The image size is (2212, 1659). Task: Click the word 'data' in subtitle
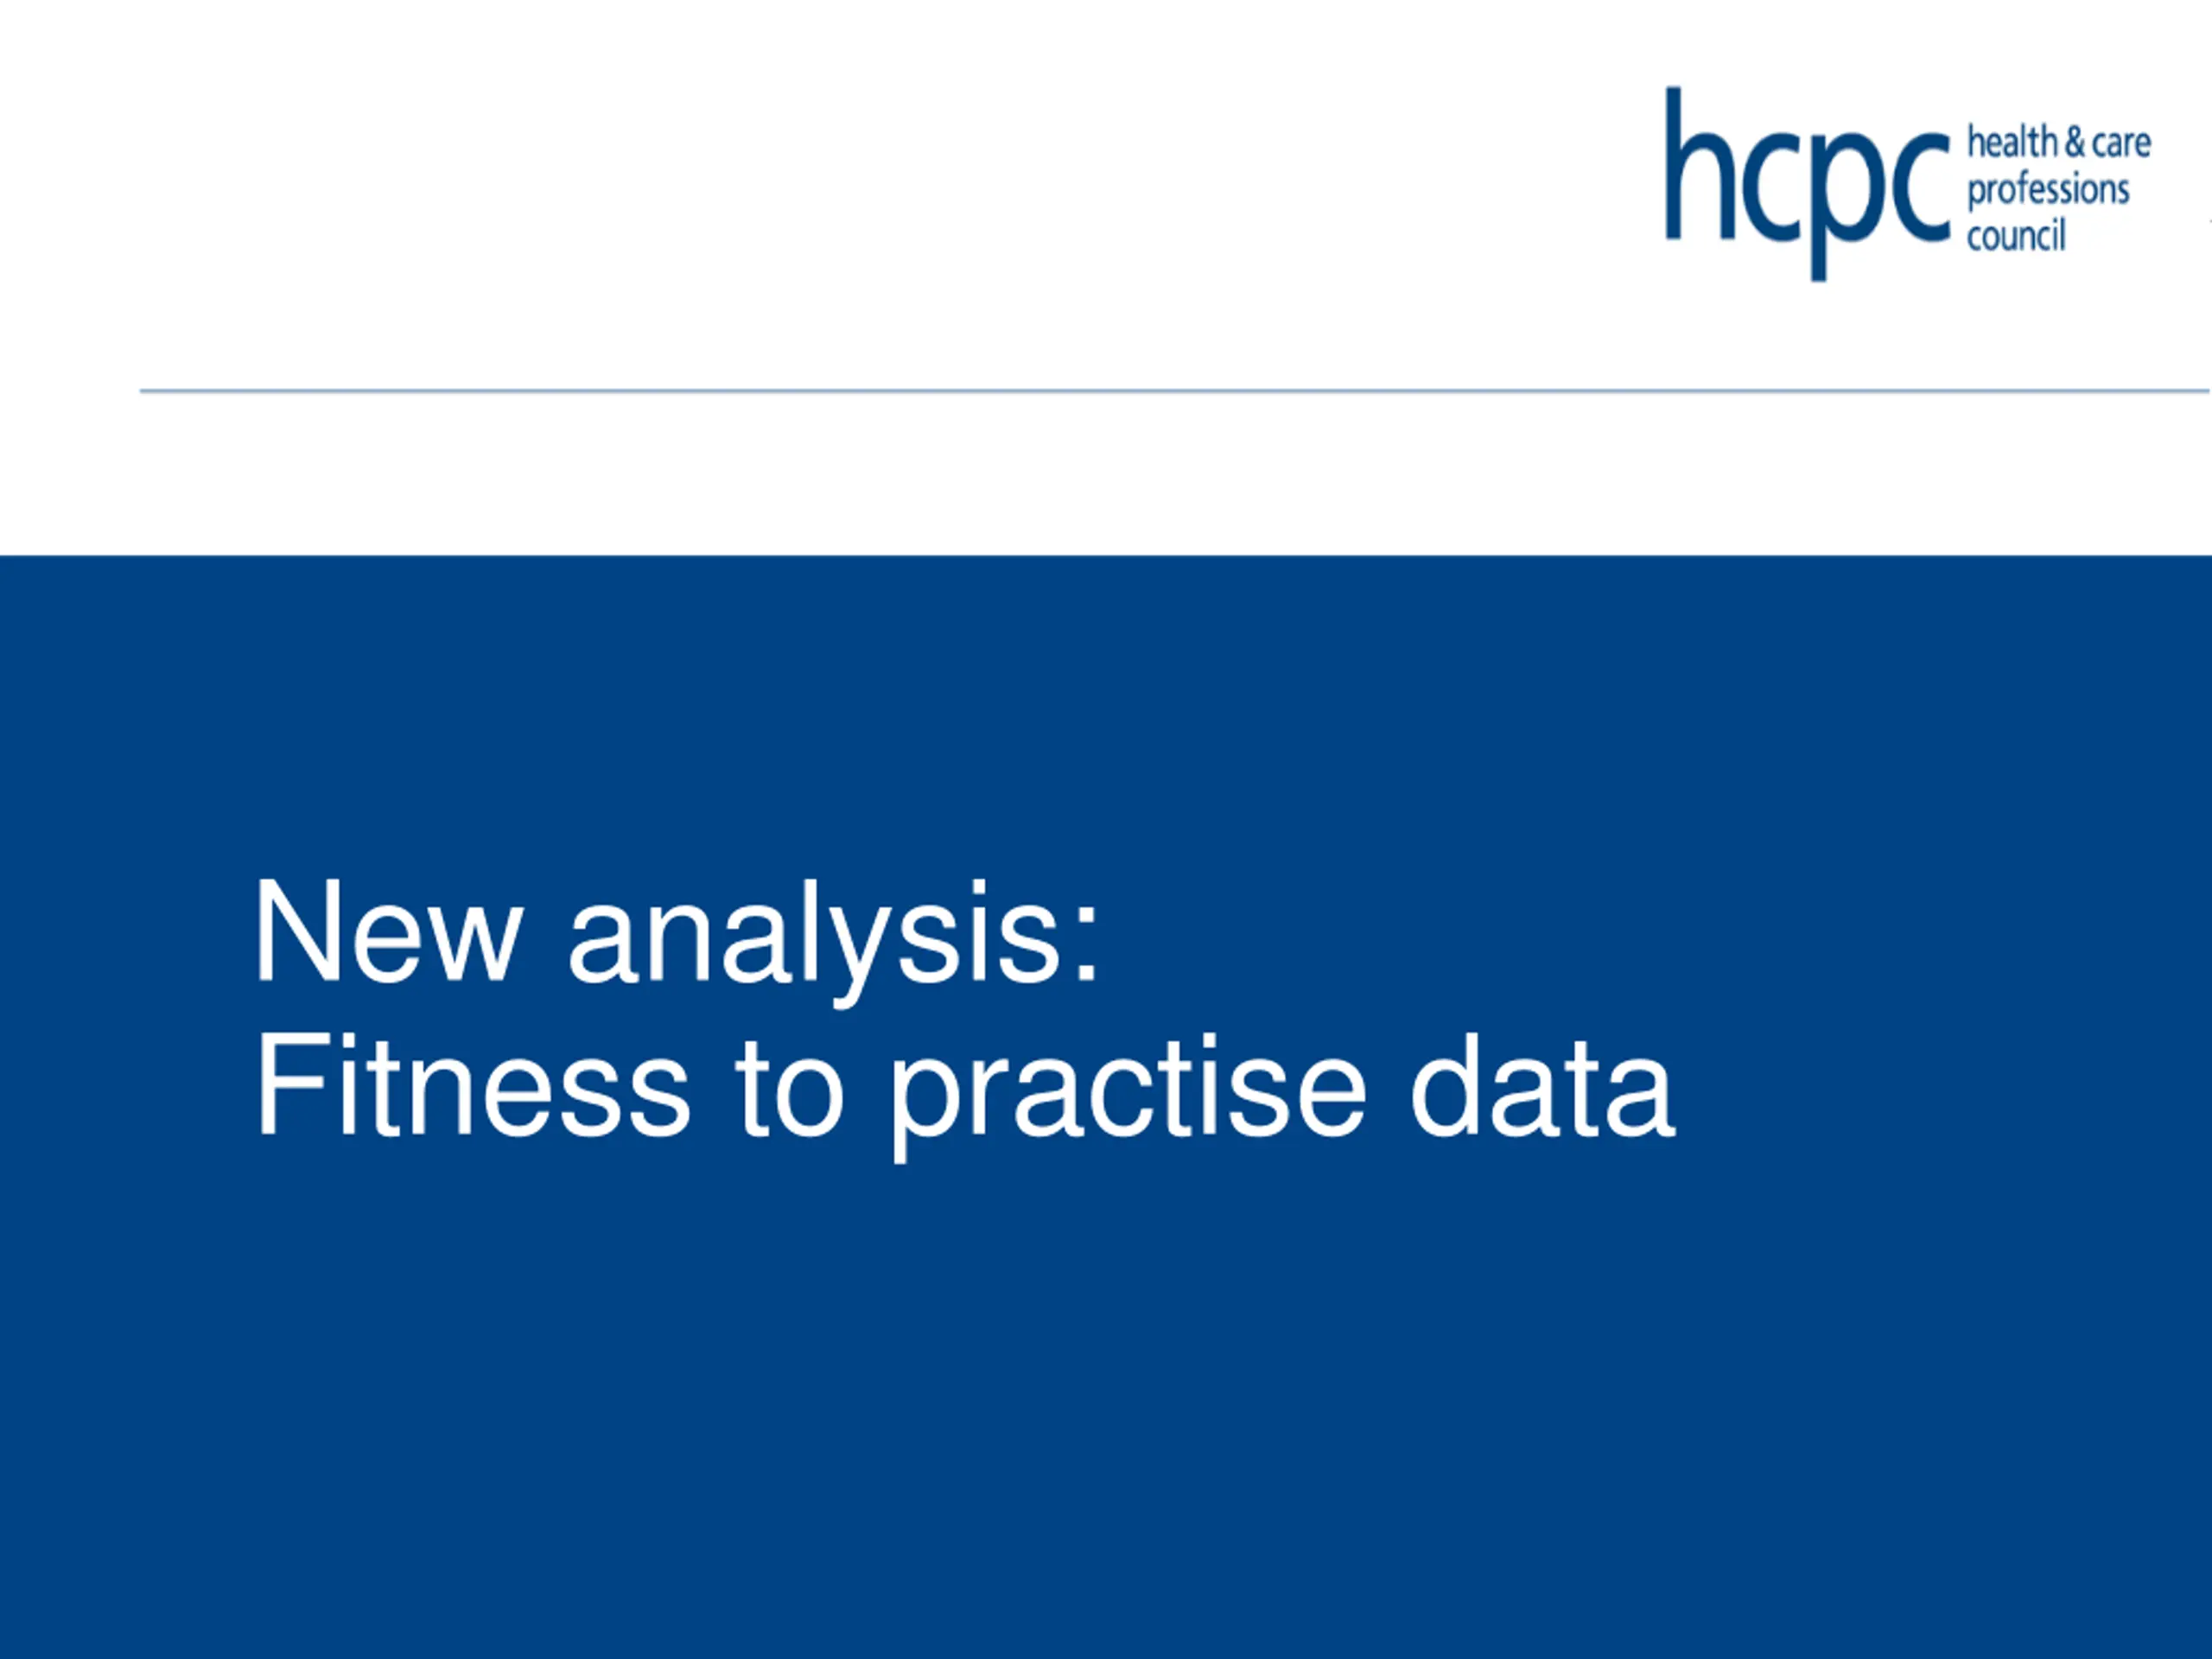(x=1543, y=1087)
